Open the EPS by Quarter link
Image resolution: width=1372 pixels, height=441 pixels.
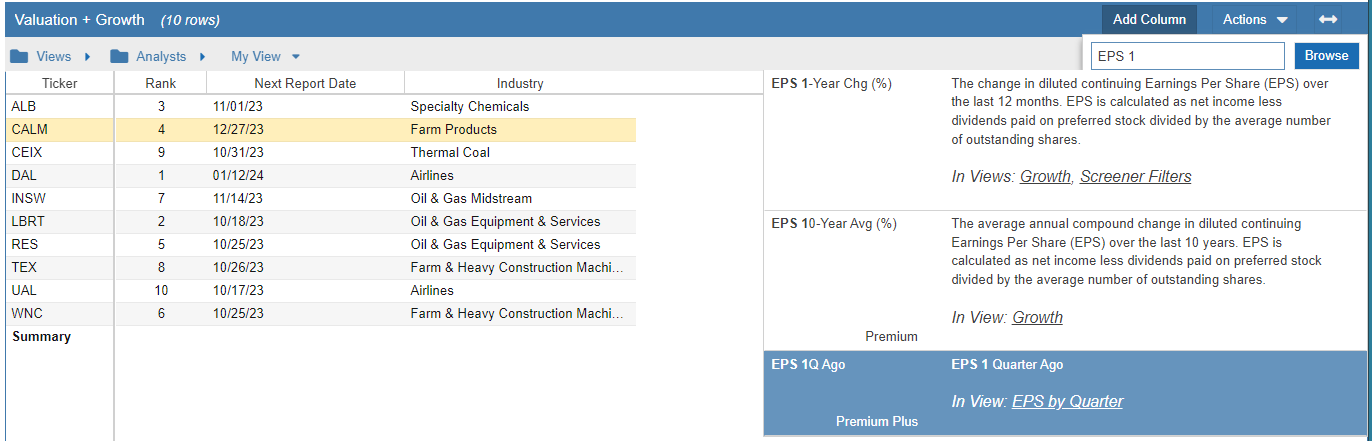[1067, 401]
